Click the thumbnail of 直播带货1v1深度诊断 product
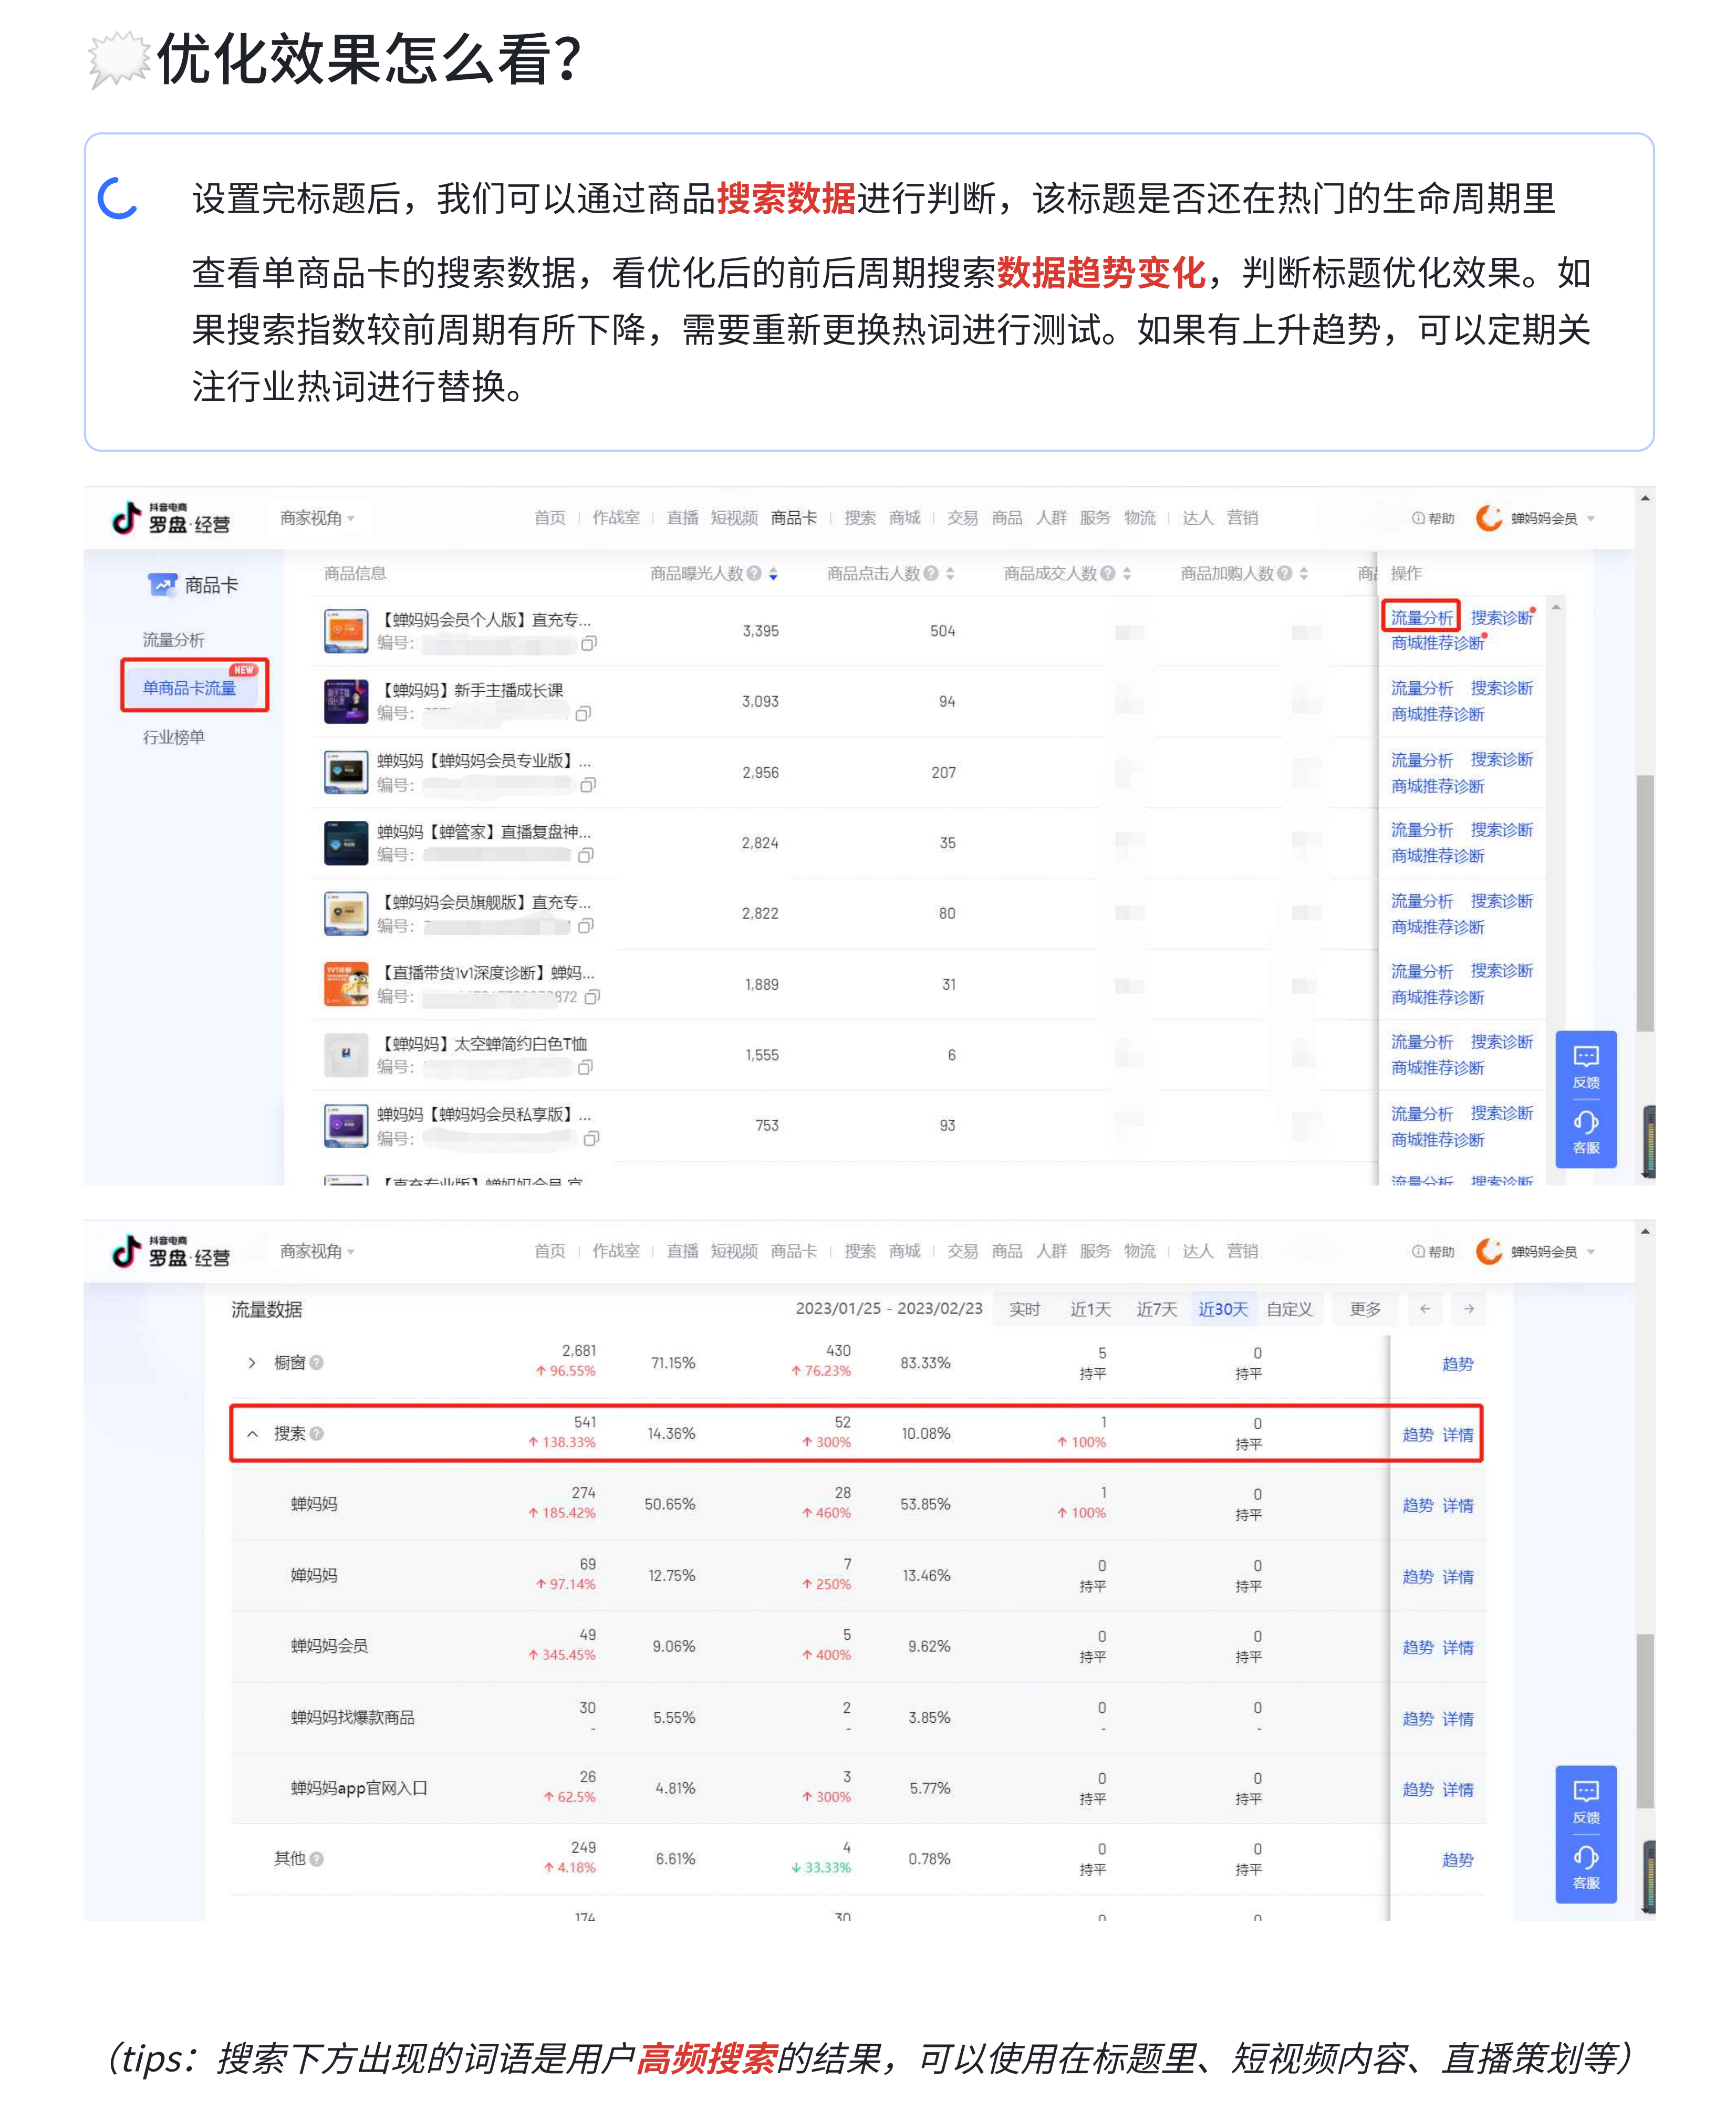 (346, 985)
